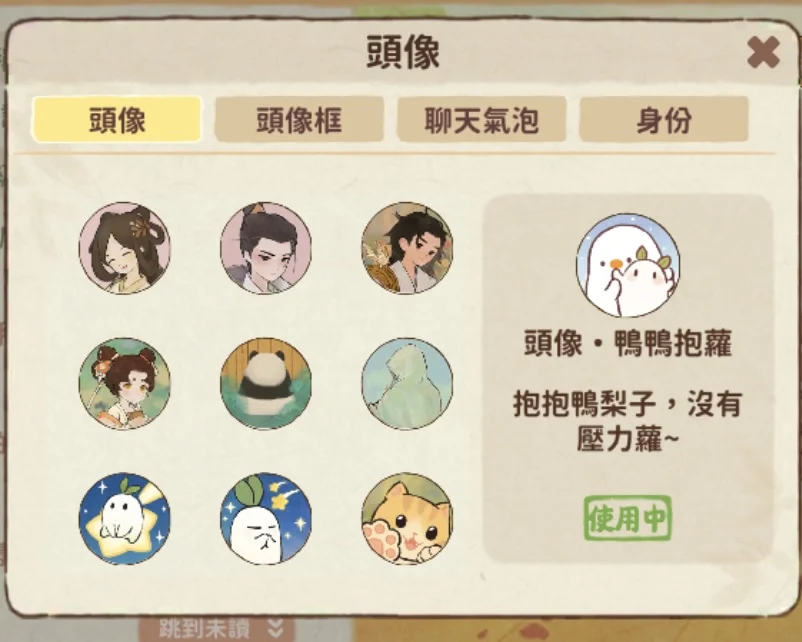The height and width of the screenshot is (642, 802).
Task: Click the duck hugging radish preview avatar
Action: [628, 265]
